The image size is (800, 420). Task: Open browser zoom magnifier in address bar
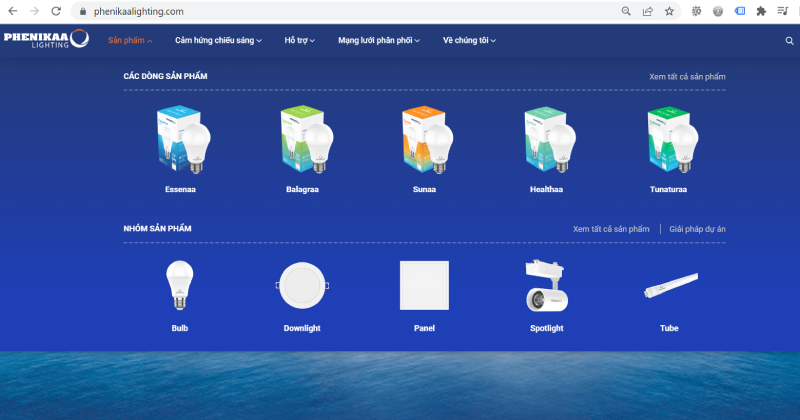click(626, 11)
